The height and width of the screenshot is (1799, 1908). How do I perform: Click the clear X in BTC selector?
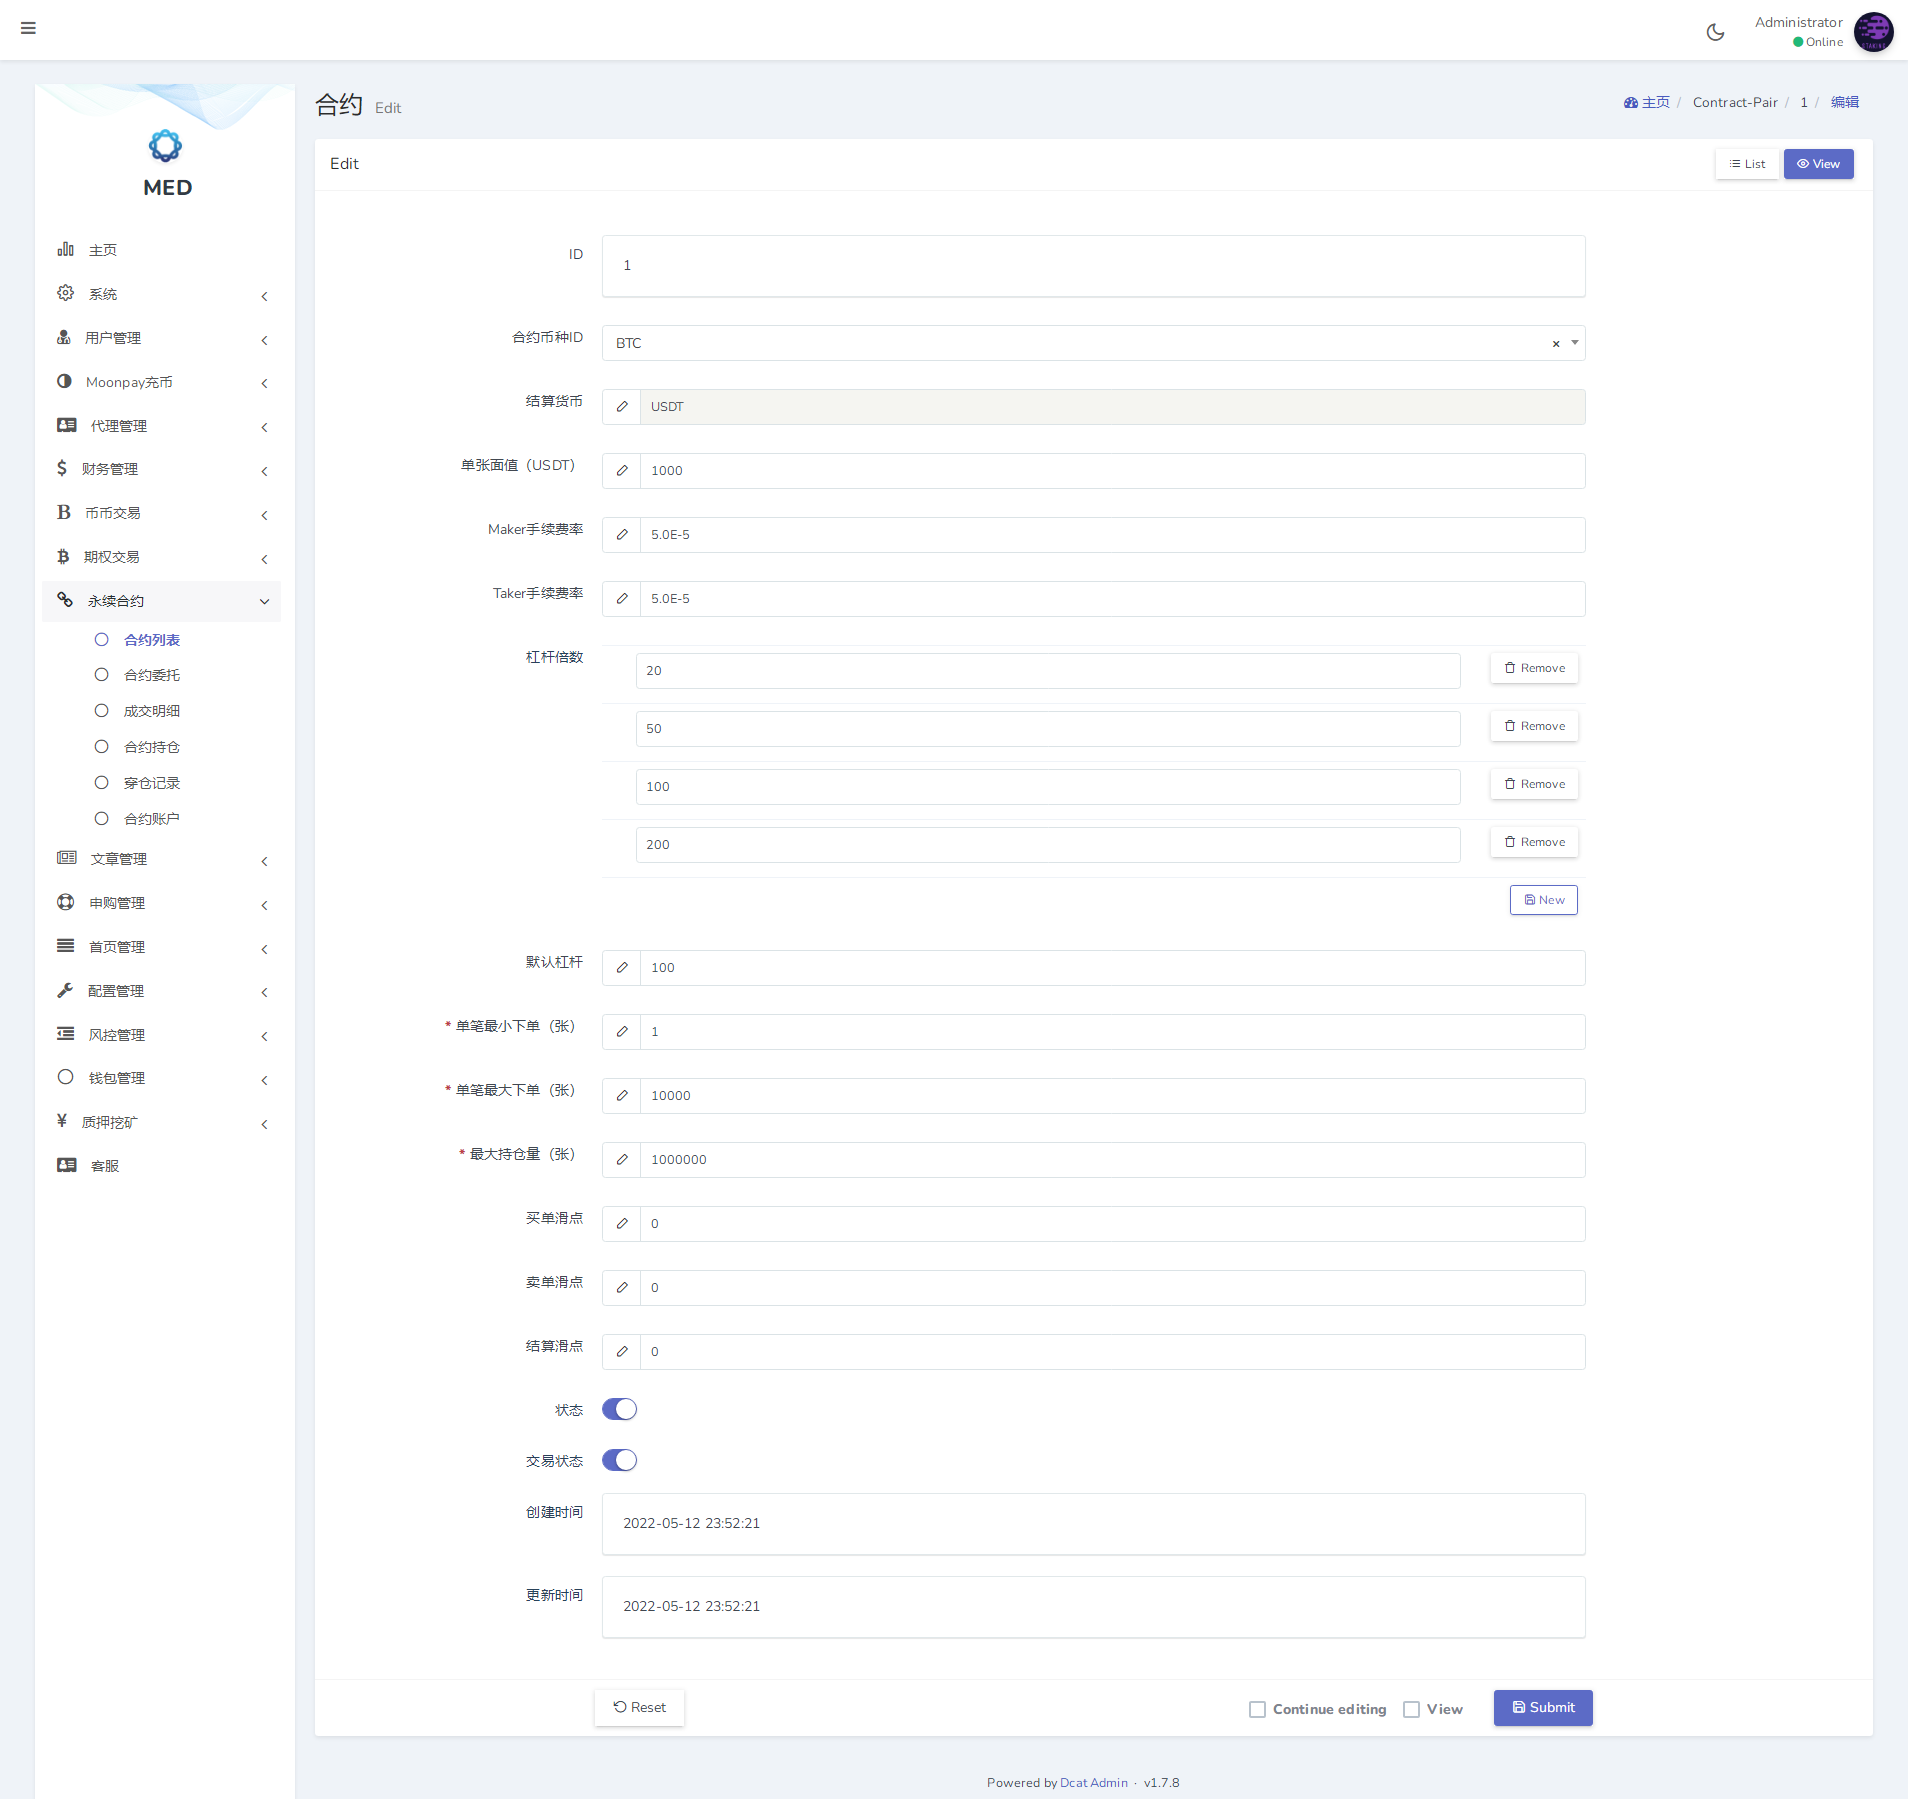[x=1556, y=344]
